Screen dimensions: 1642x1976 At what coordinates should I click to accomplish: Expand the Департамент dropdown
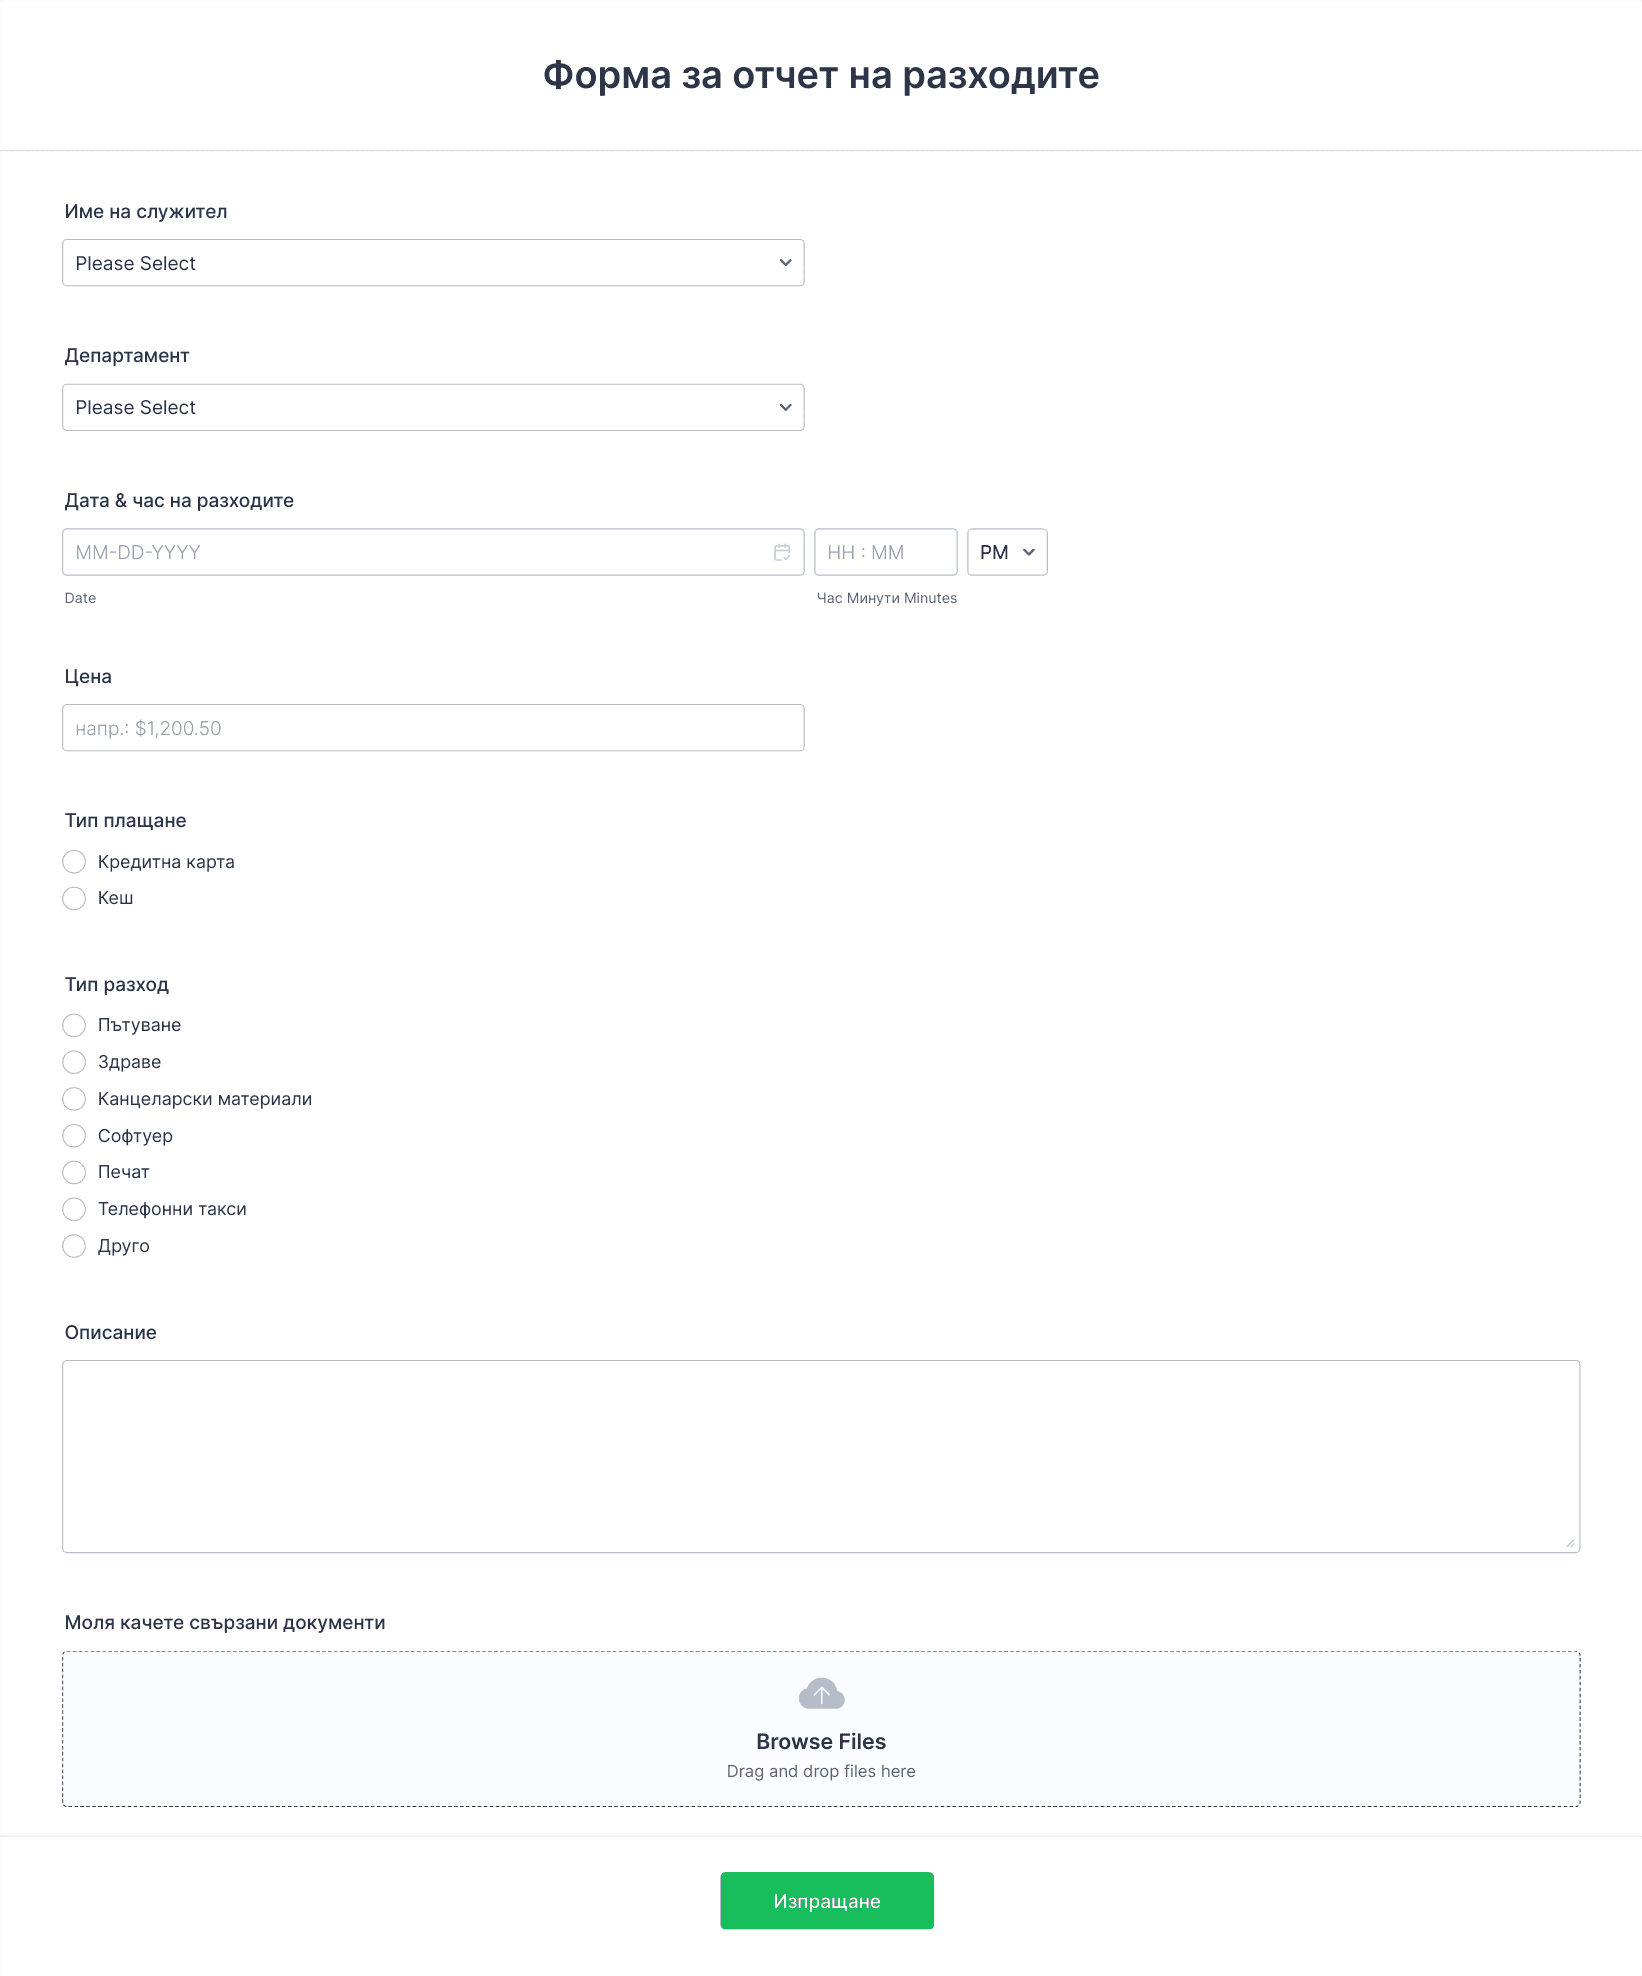coord(433,408)
